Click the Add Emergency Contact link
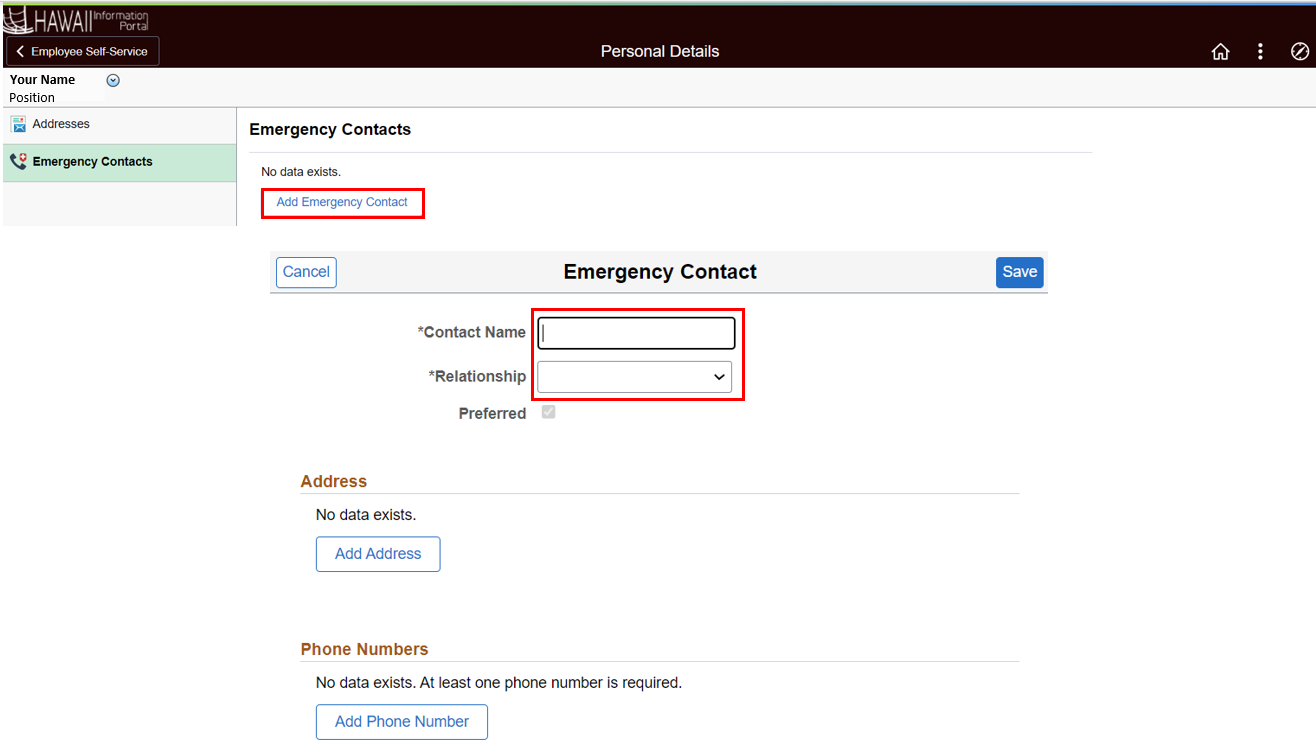This screenshot has width=1316, height=746. (343, 202)
